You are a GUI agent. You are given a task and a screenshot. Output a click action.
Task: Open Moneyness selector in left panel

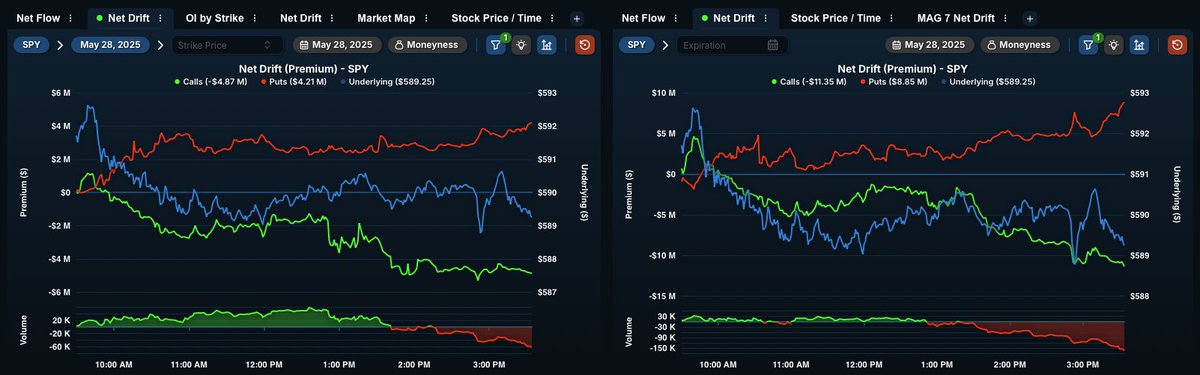click(427, 45)
